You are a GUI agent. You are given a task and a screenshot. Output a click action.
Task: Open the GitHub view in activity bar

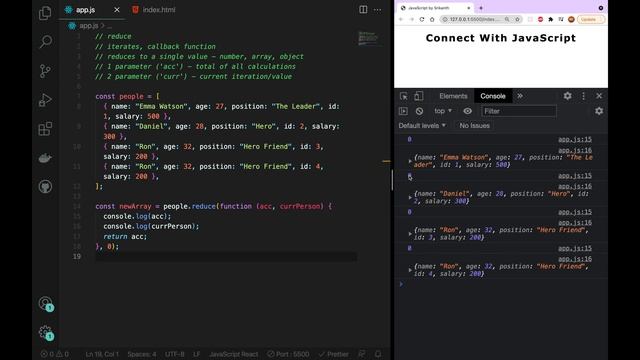pyautogui.click(x=45, y=187)
